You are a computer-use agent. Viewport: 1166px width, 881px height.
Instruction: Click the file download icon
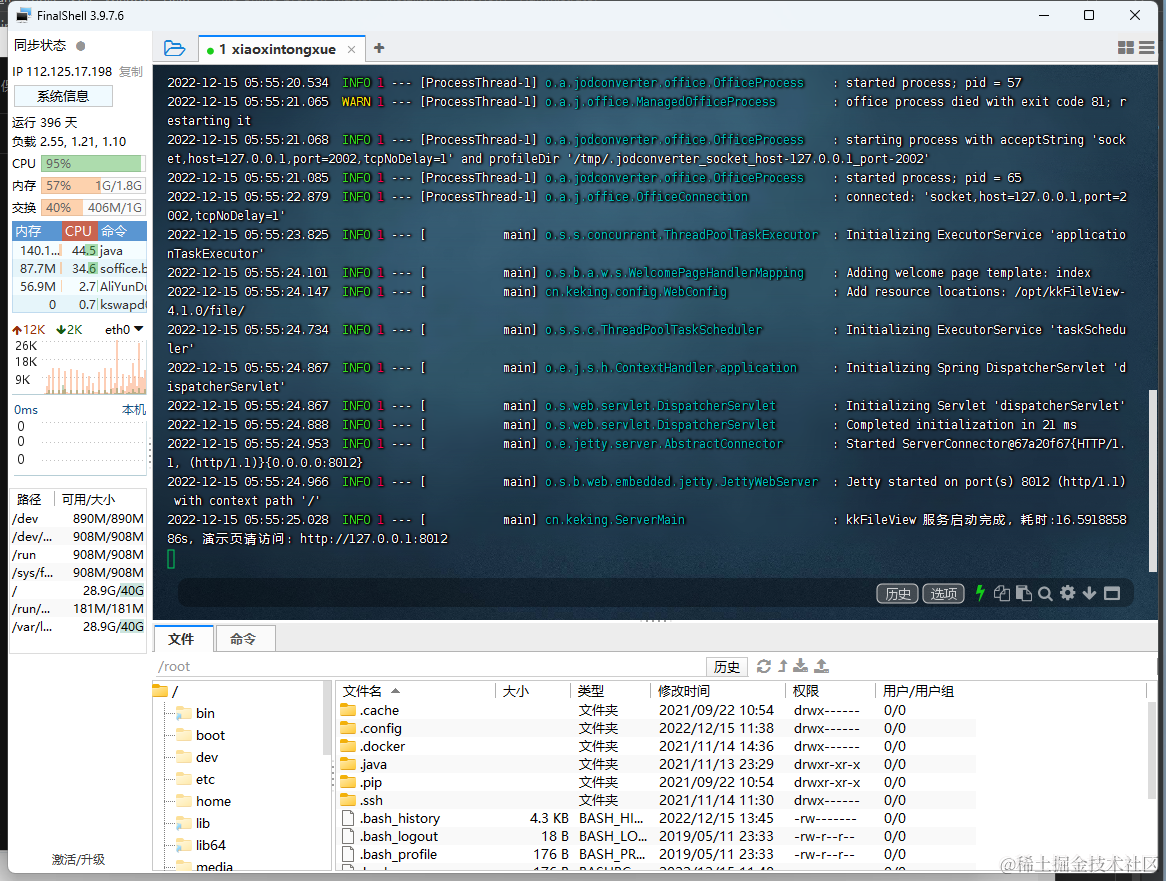point(801,665)
